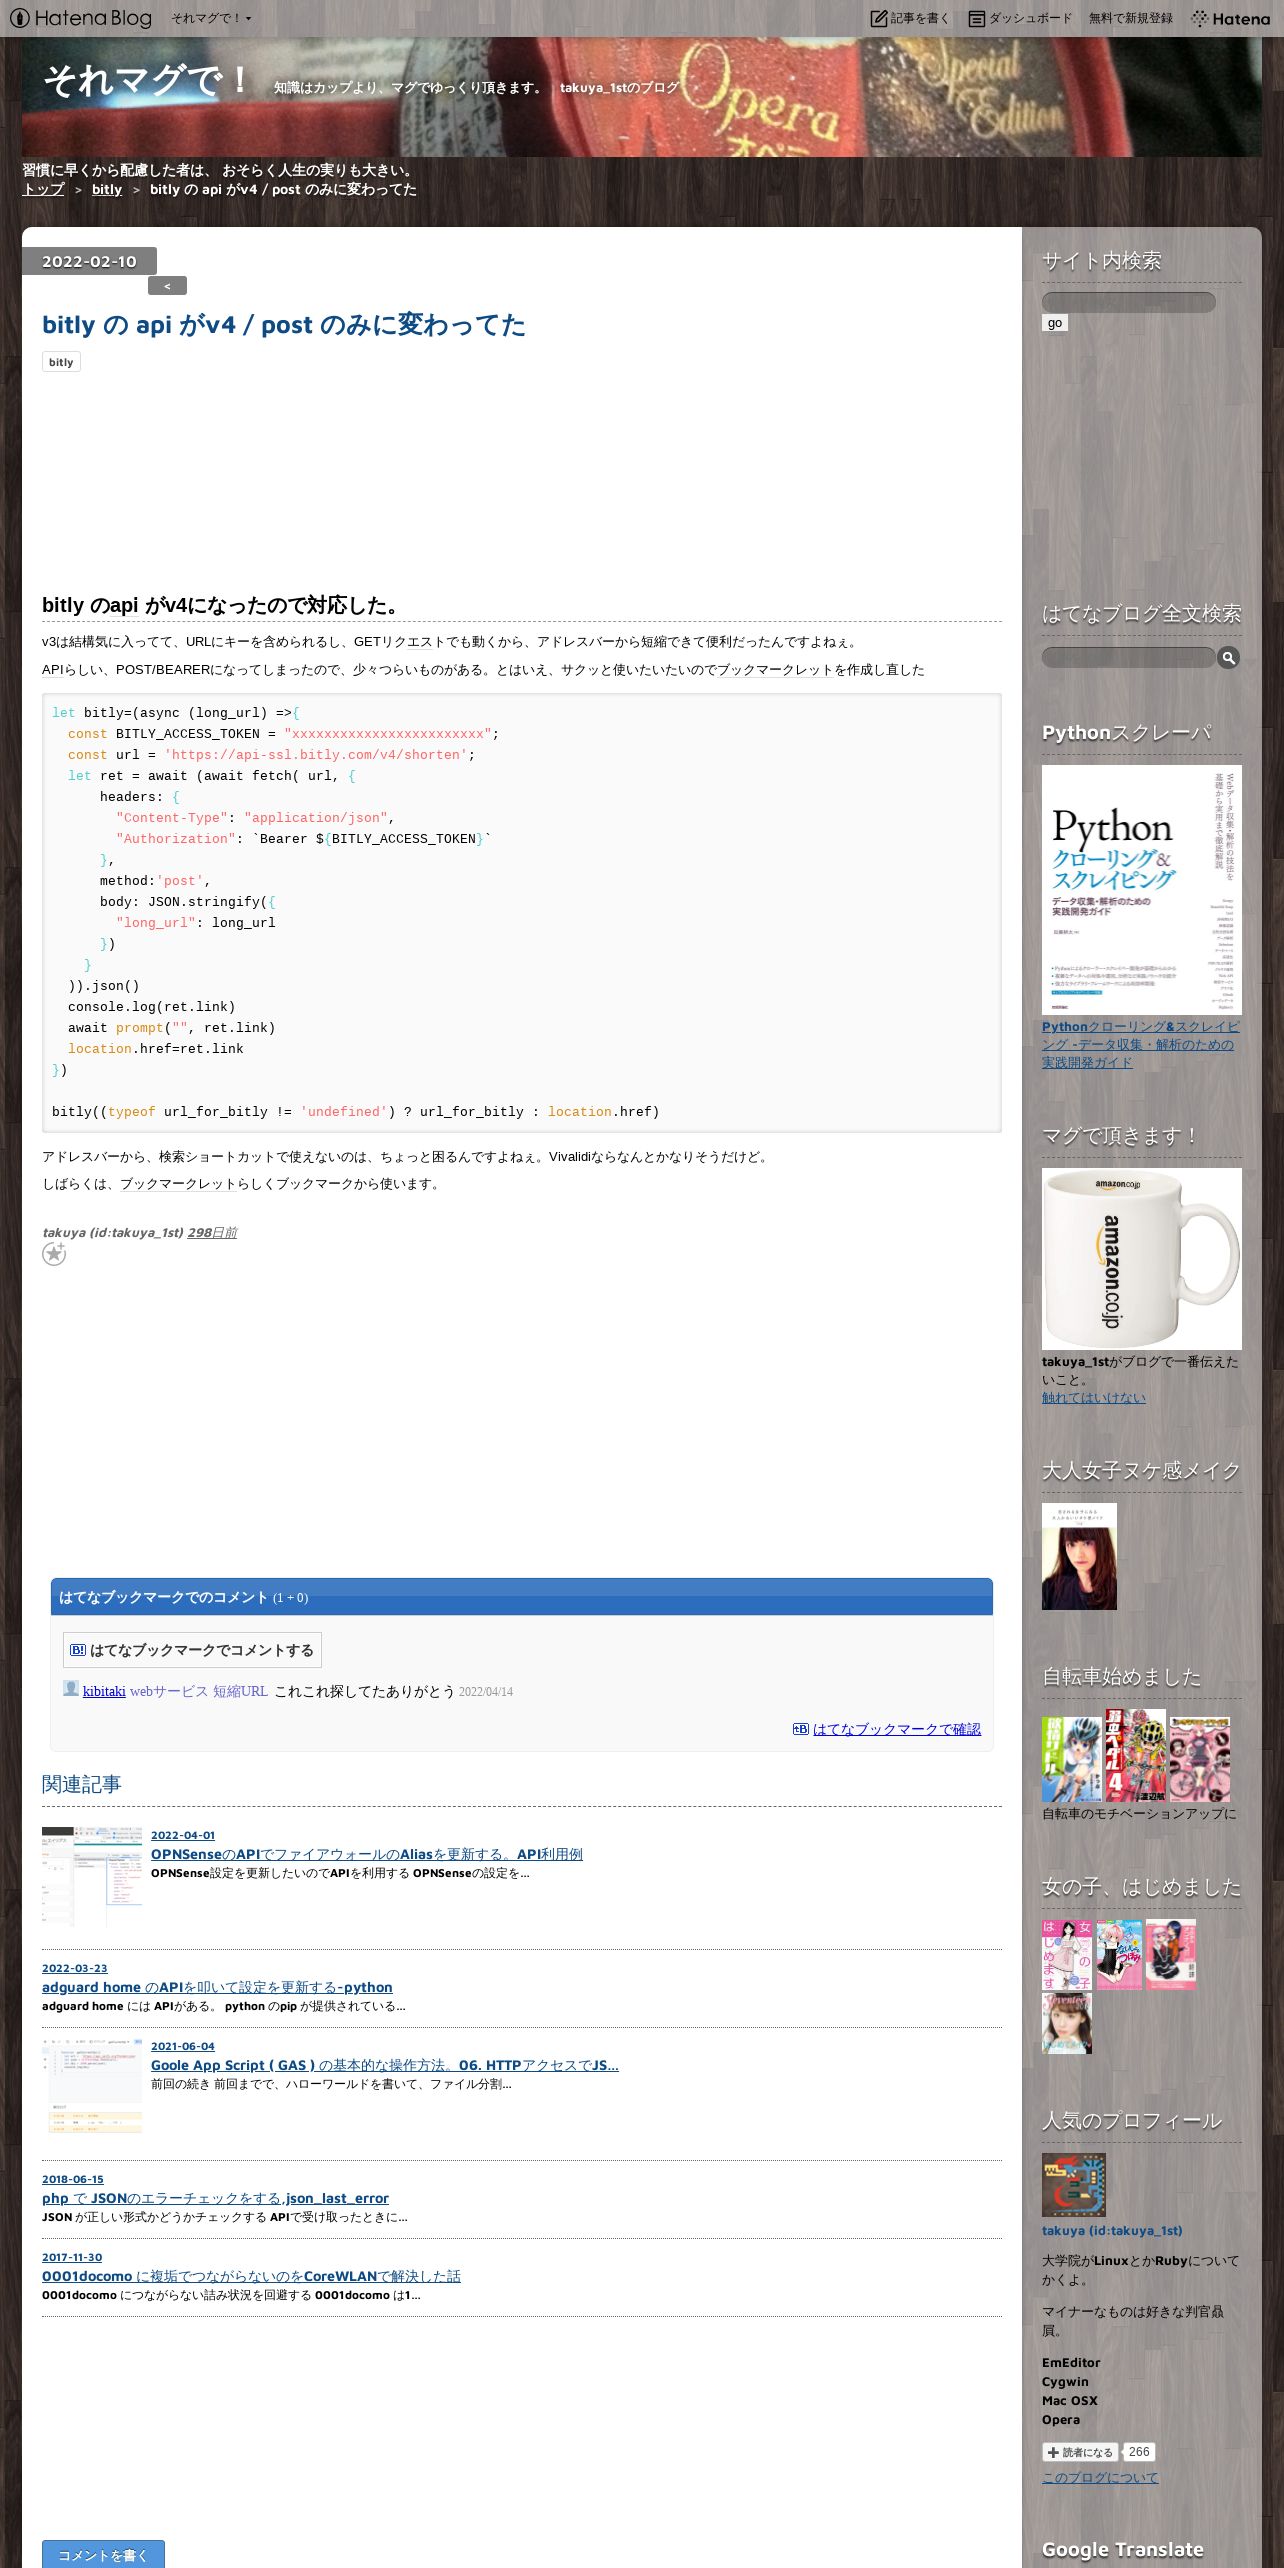Click the B! icon in the comment button
Screen dimensions: 1284x2568
[x=78, y=1650]
